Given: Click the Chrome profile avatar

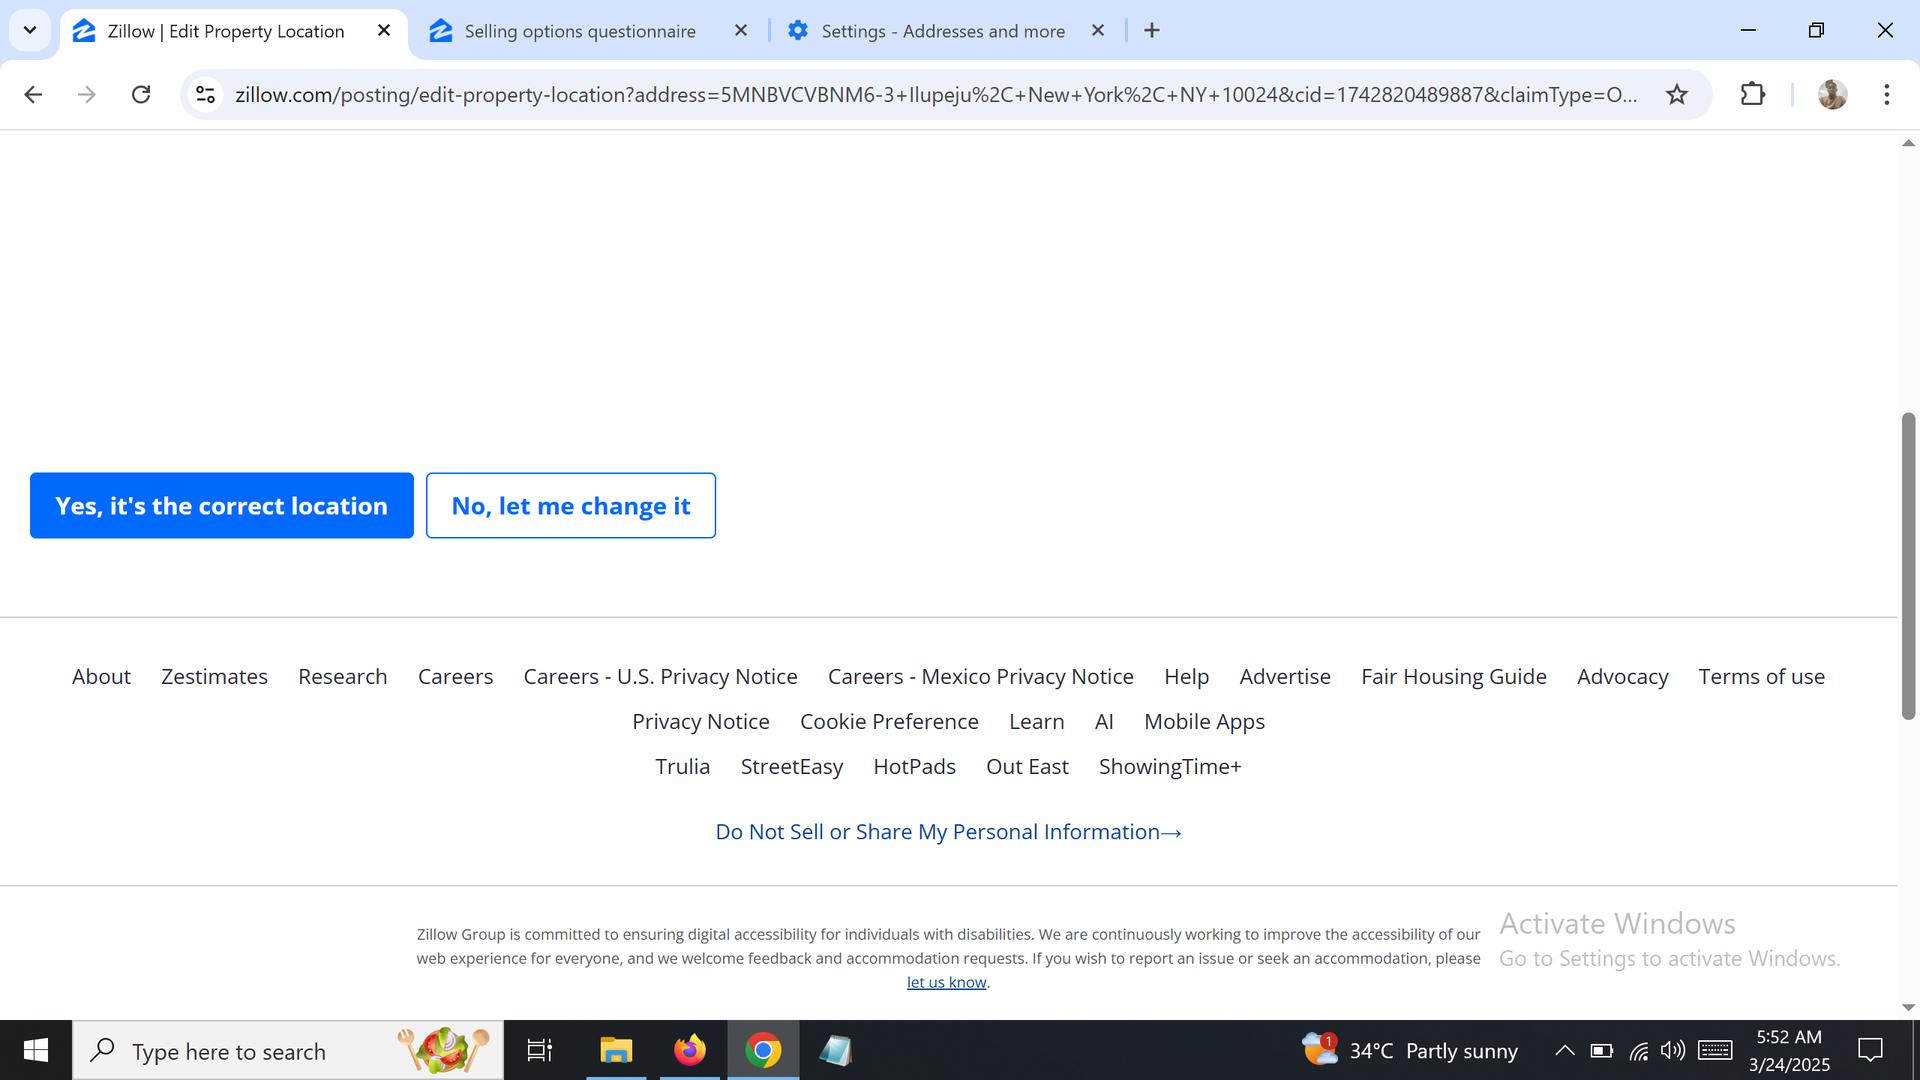Looking at the screenshot, I should [1831, 94].
